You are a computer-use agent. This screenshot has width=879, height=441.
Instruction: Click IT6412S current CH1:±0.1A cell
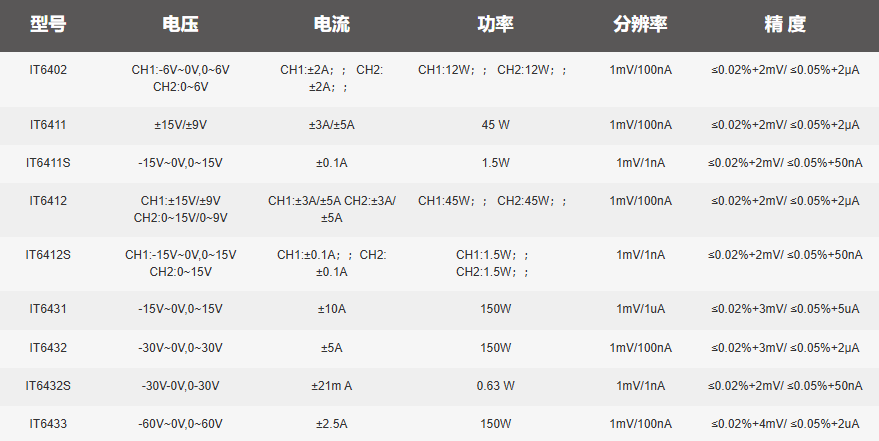tap(332, 263)
